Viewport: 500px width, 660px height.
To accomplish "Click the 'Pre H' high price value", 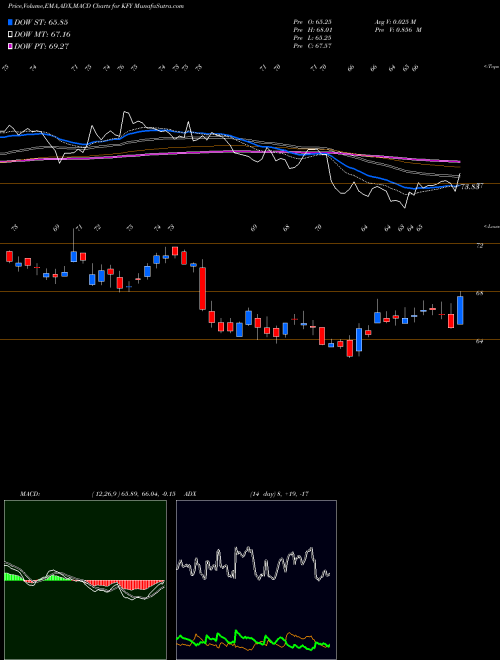I will 312,30.
